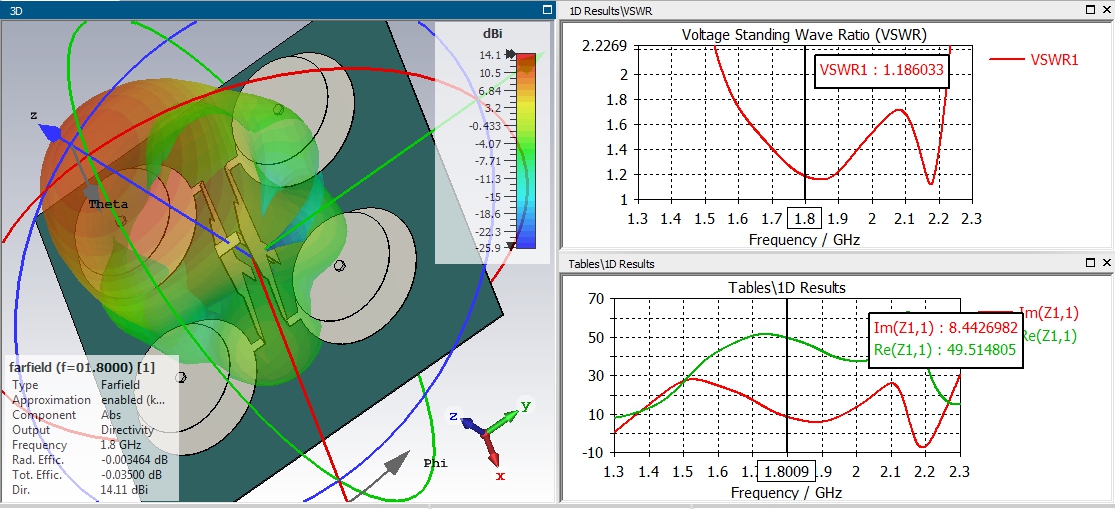Click the 1.8 frequency marker box
Image resolution: width=1115 pixels, height=509 pixels.
tap(805, 218)
